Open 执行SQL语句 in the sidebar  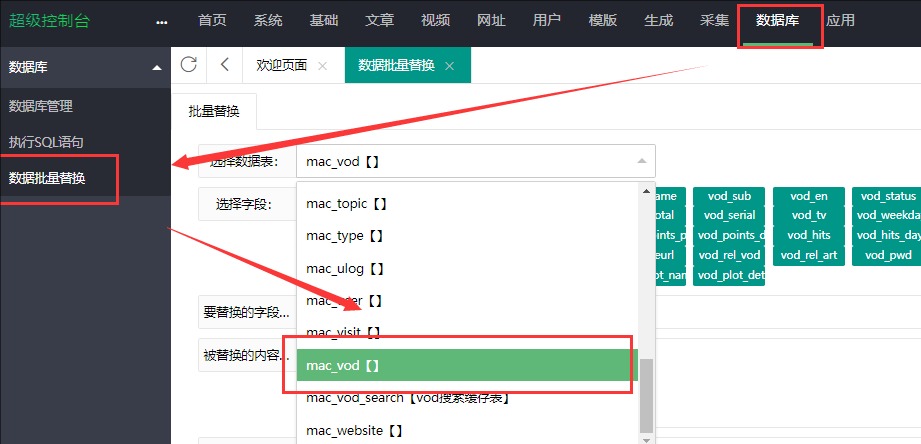click(x=46, y=142)
